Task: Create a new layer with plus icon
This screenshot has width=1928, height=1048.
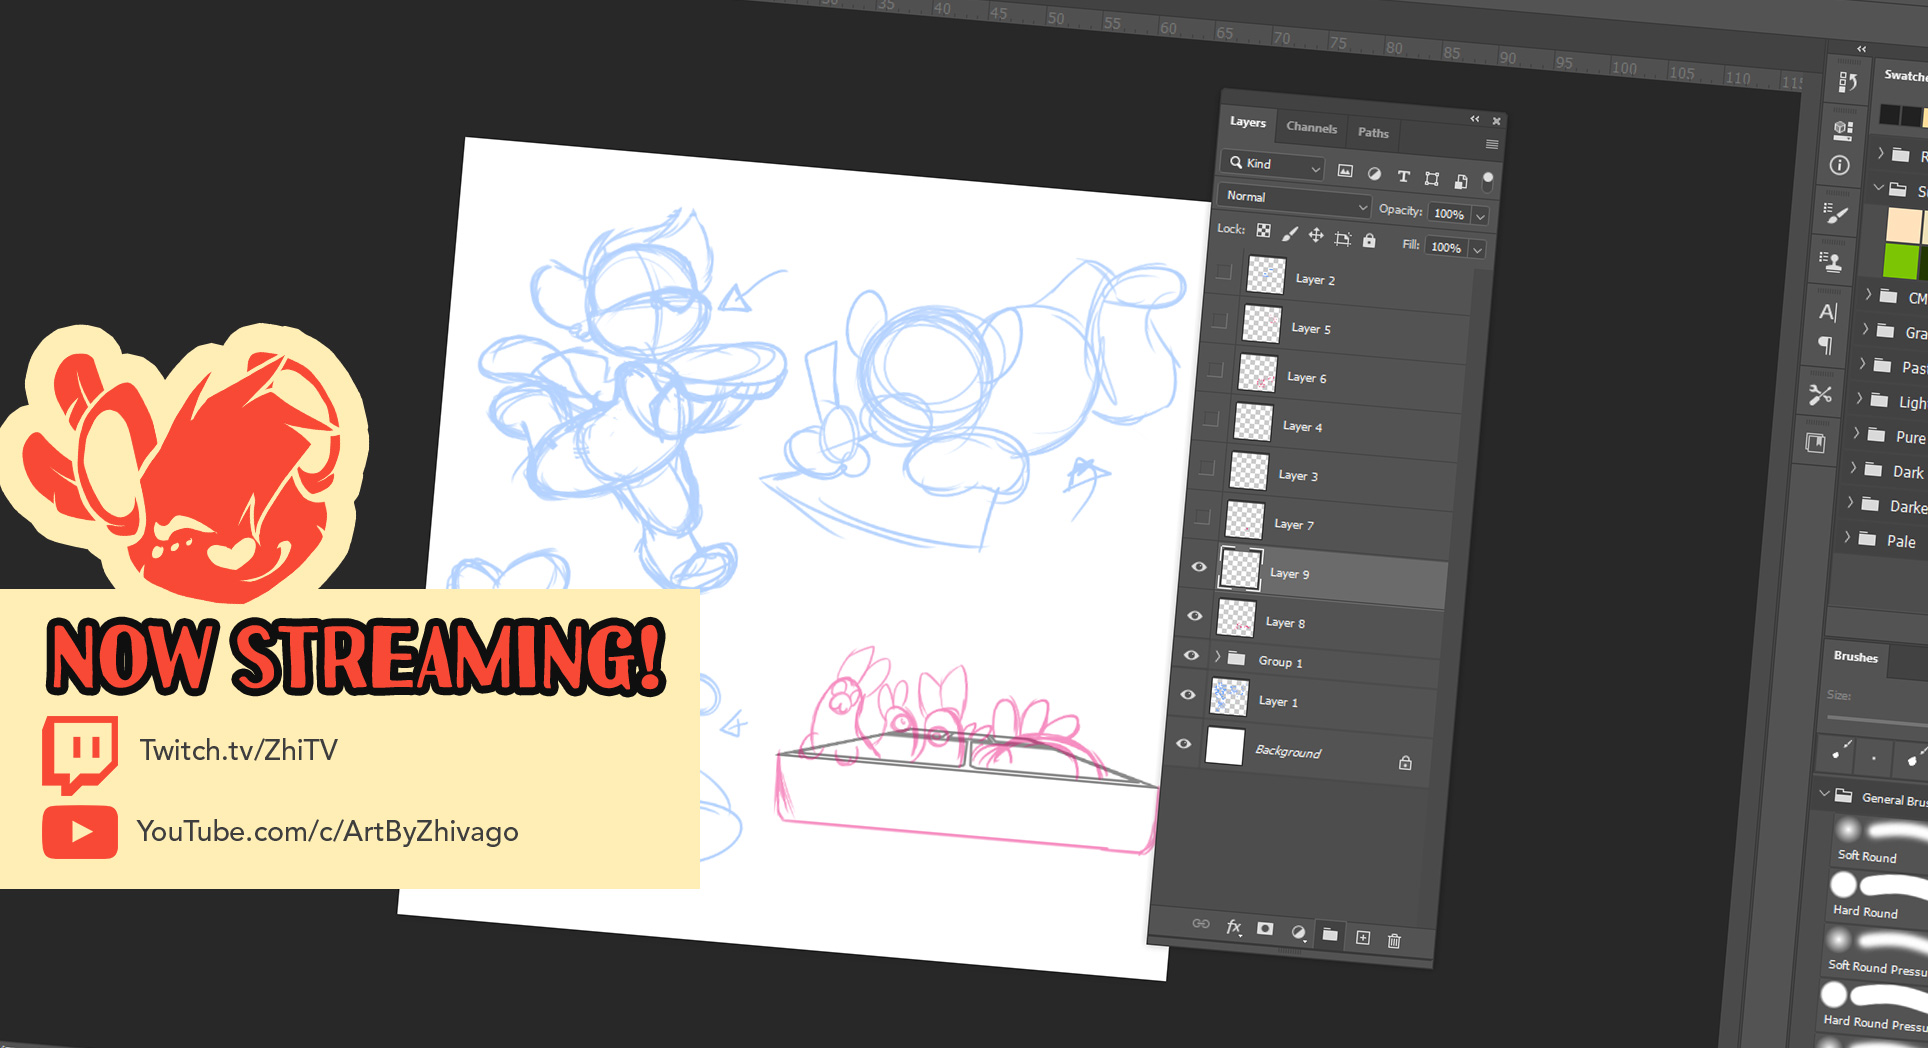Action: [1363, 937]
